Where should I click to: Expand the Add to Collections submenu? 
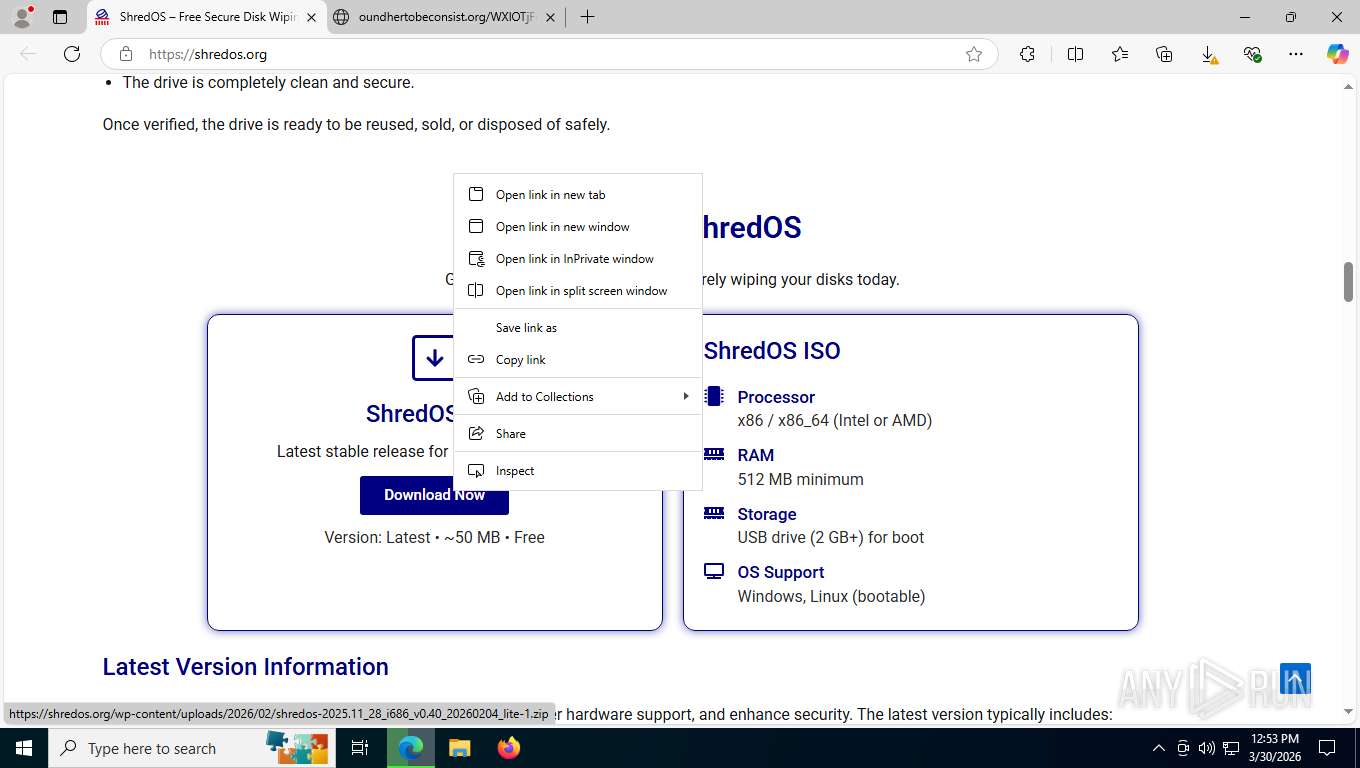pyautogui.click(x=578, y=397)
